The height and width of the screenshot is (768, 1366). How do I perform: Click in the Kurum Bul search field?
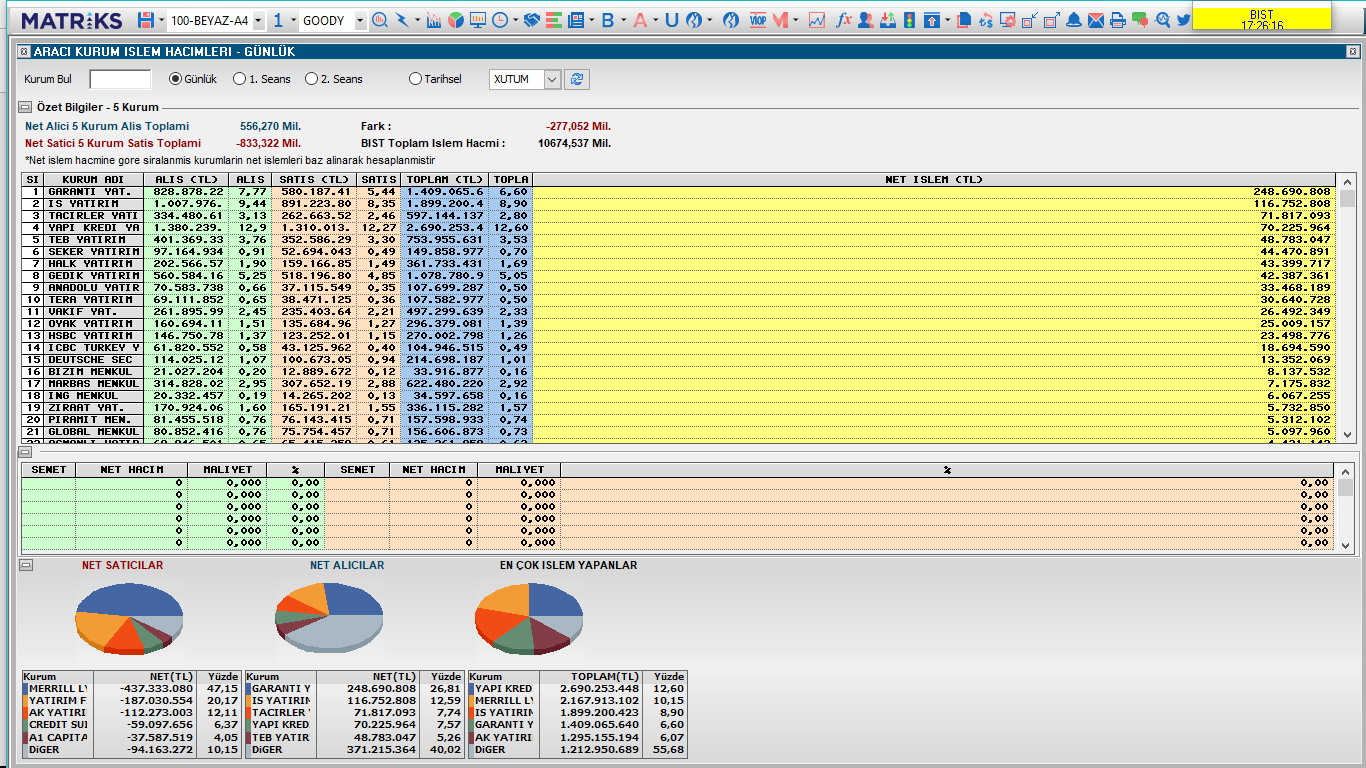pos(120,79)
